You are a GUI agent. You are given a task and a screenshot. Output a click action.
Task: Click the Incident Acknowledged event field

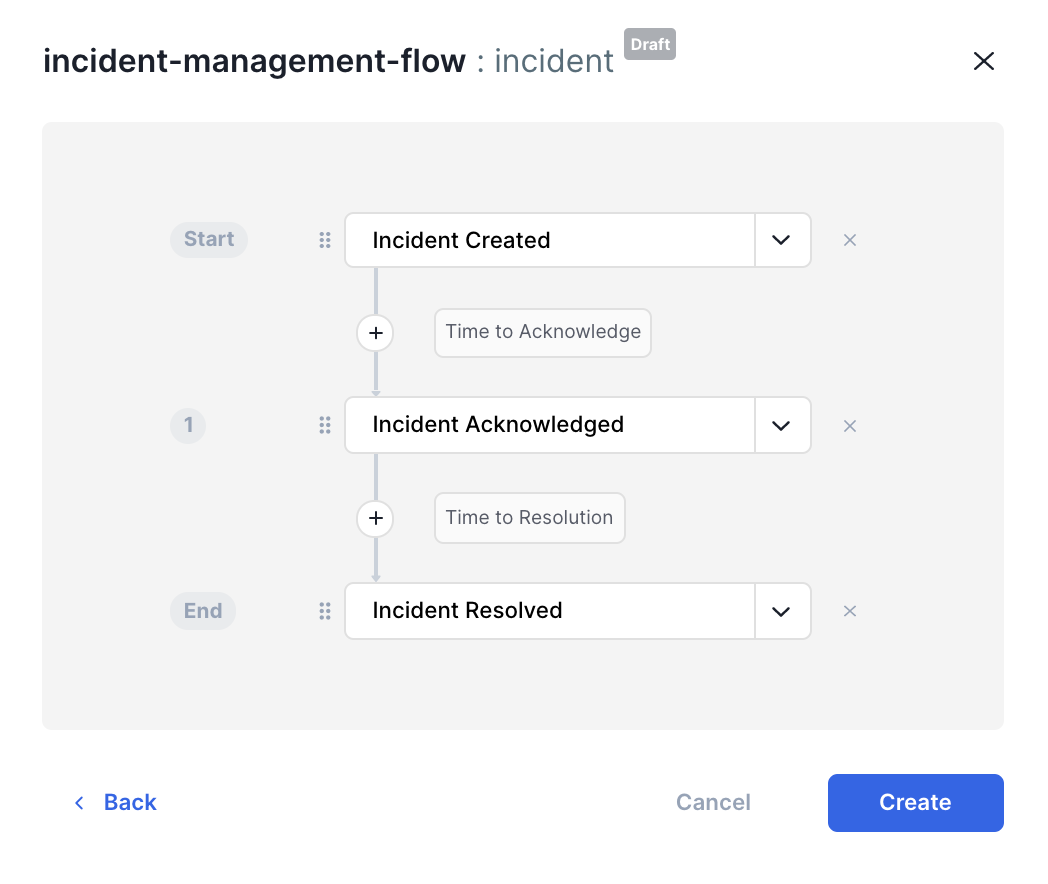click(x=549, y=425)
